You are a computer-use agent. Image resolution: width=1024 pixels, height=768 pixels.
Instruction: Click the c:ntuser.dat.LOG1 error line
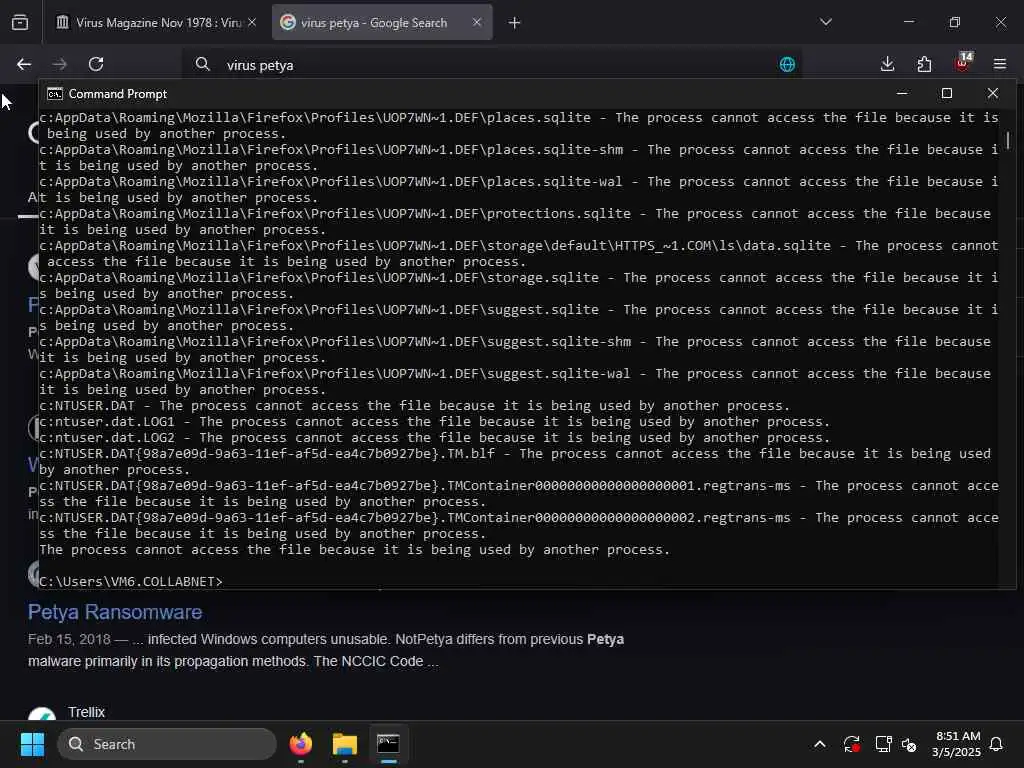click(x=434, y=422)
